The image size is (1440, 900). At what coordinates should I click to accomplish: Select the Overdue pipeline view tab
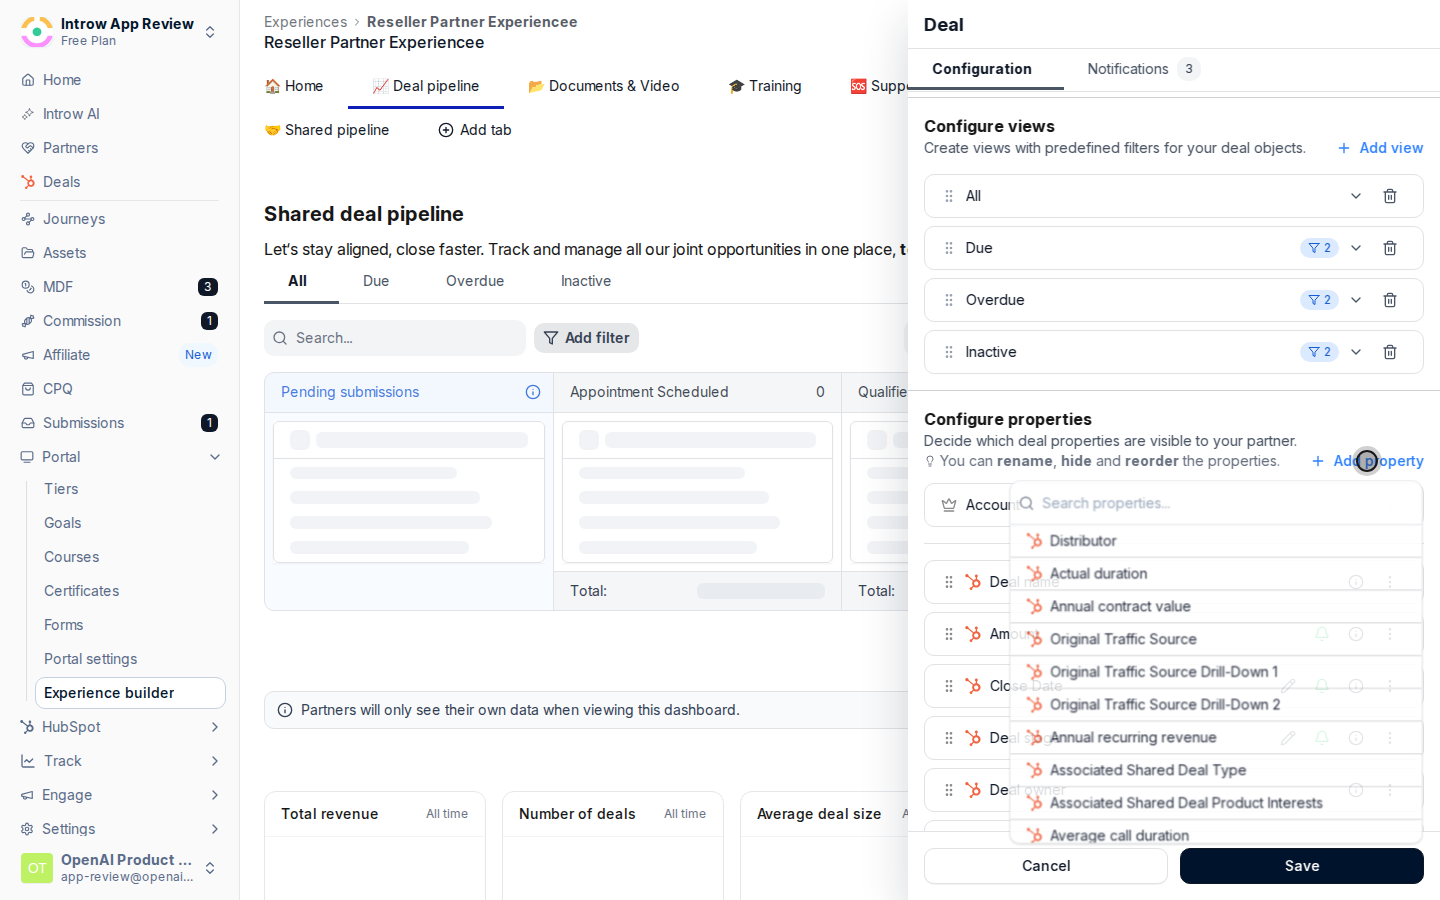pos(475,281)
